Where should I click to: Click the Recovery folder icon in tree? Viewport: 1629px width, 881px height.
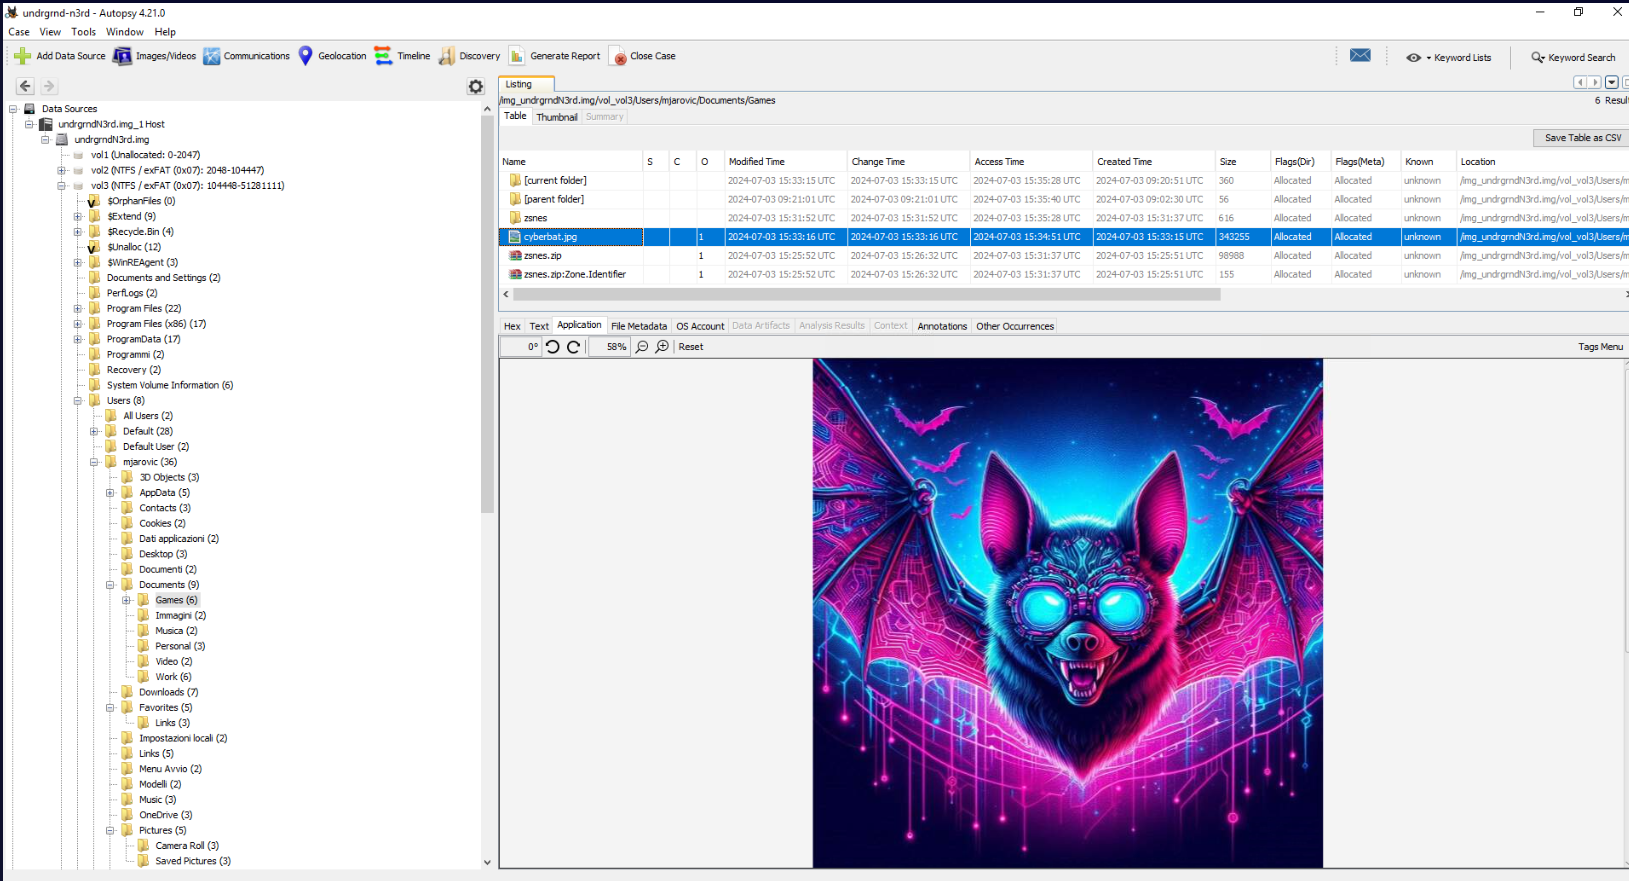click(x=95, y=370)
